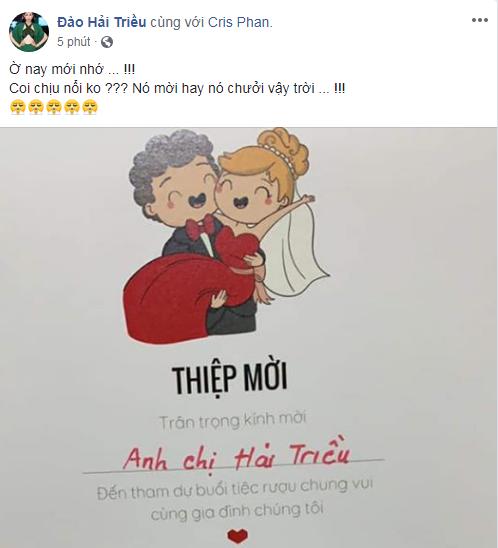
Task: Click the 'THIỆP MỜI' heading in photo
Action: point(230,379)
